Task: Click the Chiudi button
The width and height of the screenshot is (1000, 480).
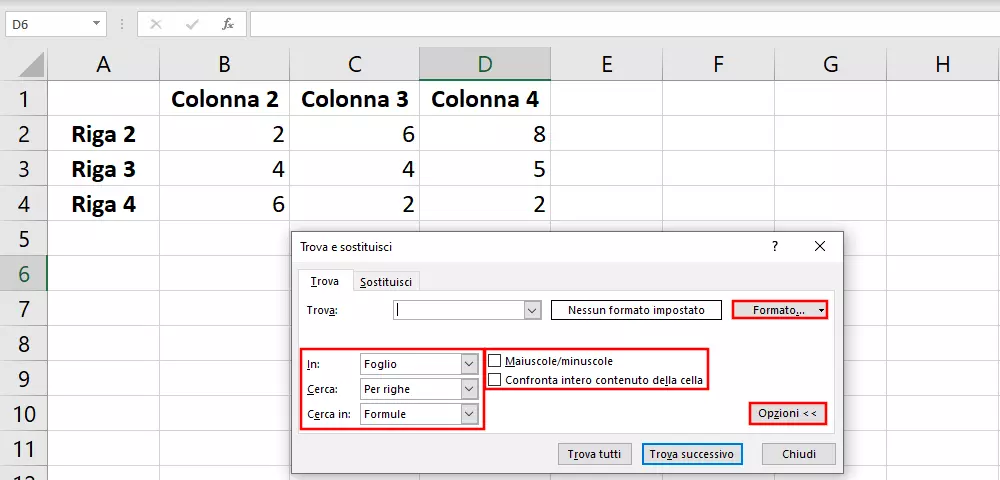Action: click(x=798, y=455)
